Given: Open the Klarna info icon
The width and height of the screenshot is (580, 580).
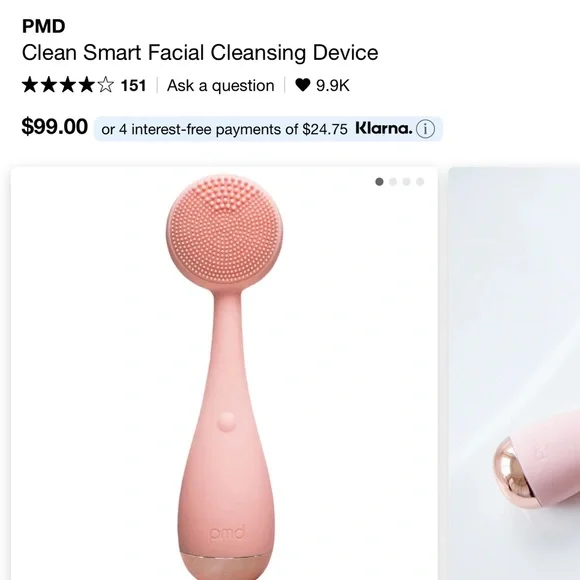Looking at the screenshot, I should (425, 129).
